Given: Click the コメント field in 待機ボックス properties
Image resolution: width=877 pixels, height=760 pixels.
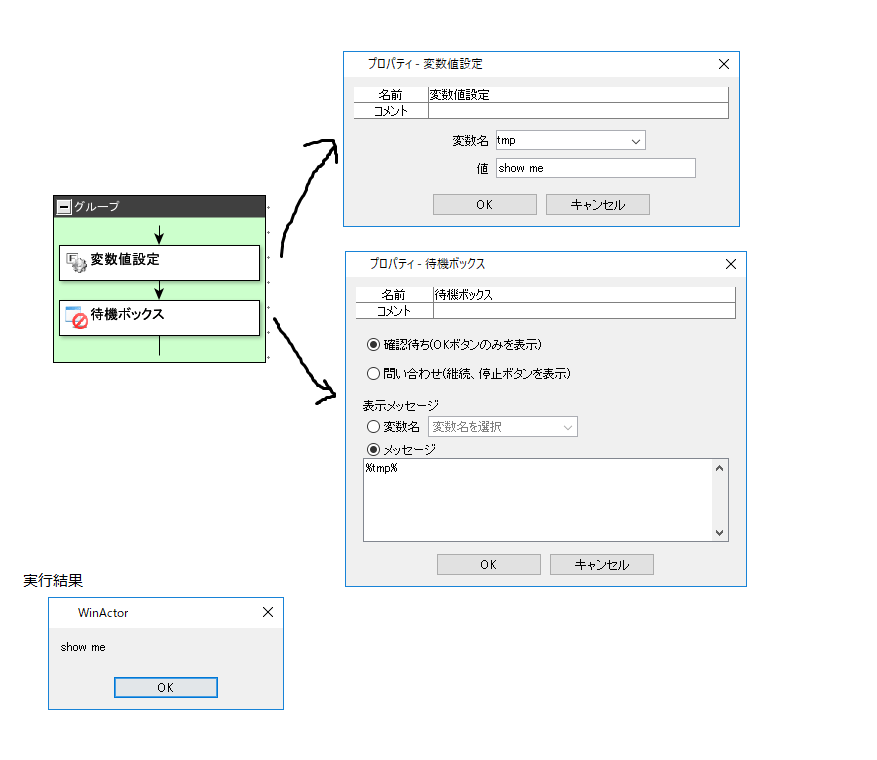Looking at the screenshot, I should (584, 311).
